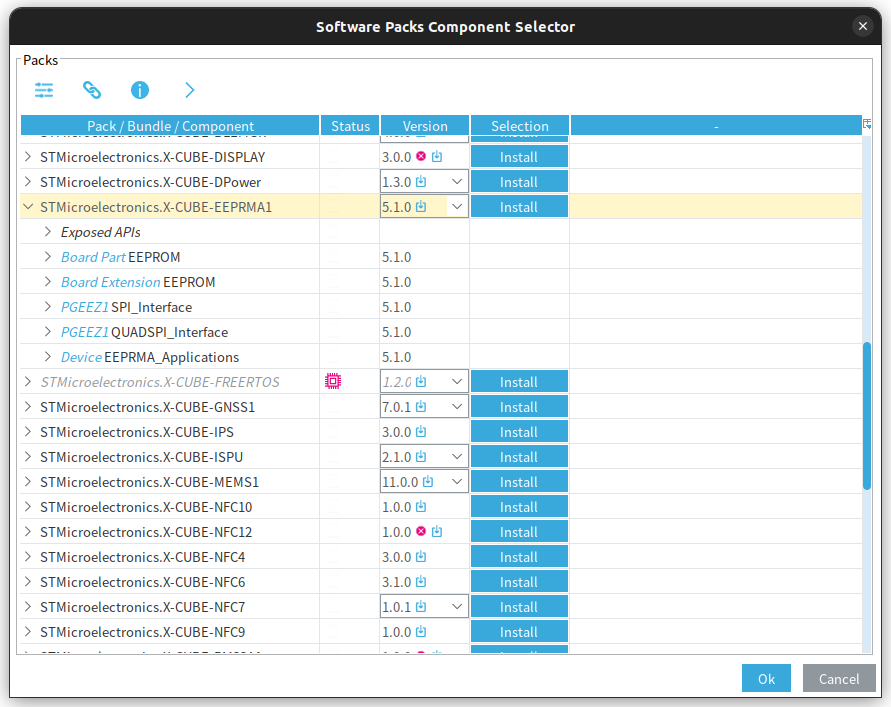Expand PGEEZ1 SPI_Interface component
The height and width of the screenshot is (707, 891).
(48, 307)
